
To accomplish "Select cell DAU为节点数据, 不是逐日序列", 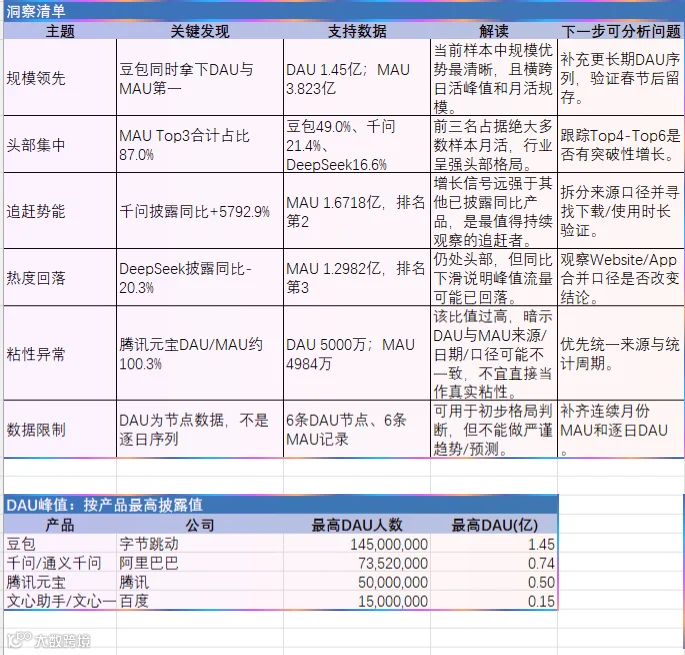I will (200, 429).
